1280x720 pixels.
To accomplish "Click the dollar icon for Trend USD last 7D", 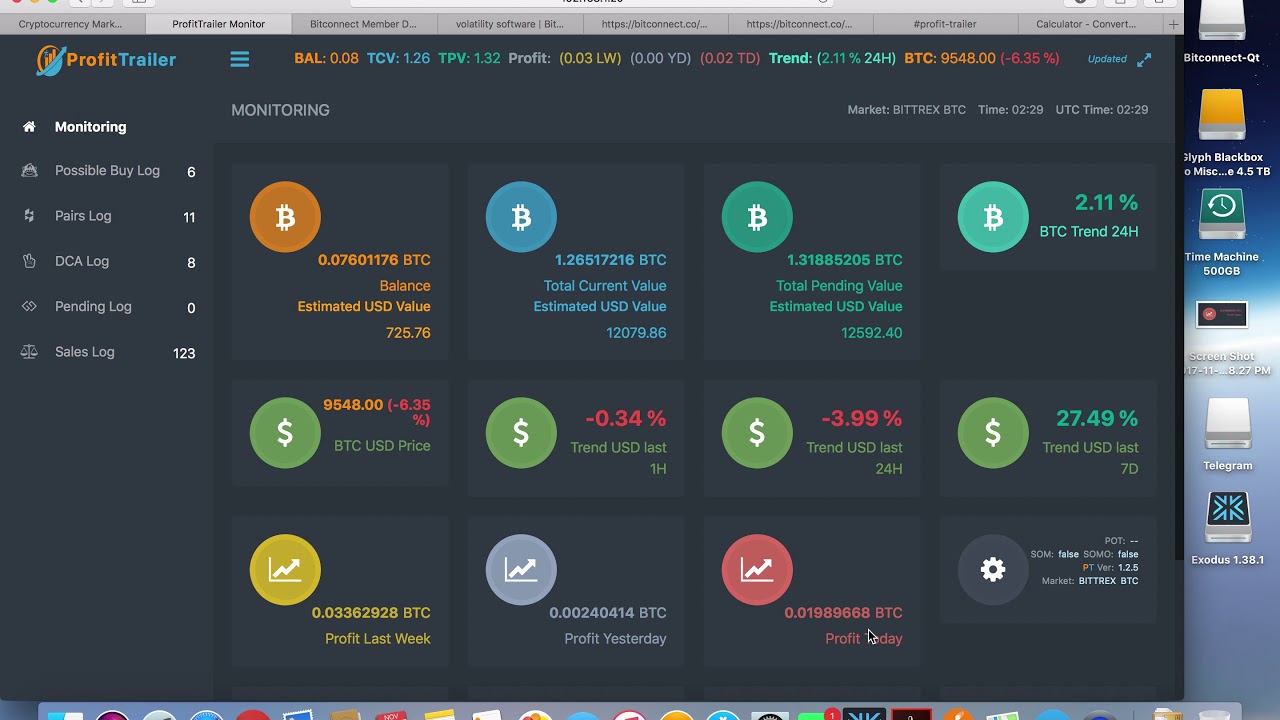I will pyautogui.click(x=993, y=433).
